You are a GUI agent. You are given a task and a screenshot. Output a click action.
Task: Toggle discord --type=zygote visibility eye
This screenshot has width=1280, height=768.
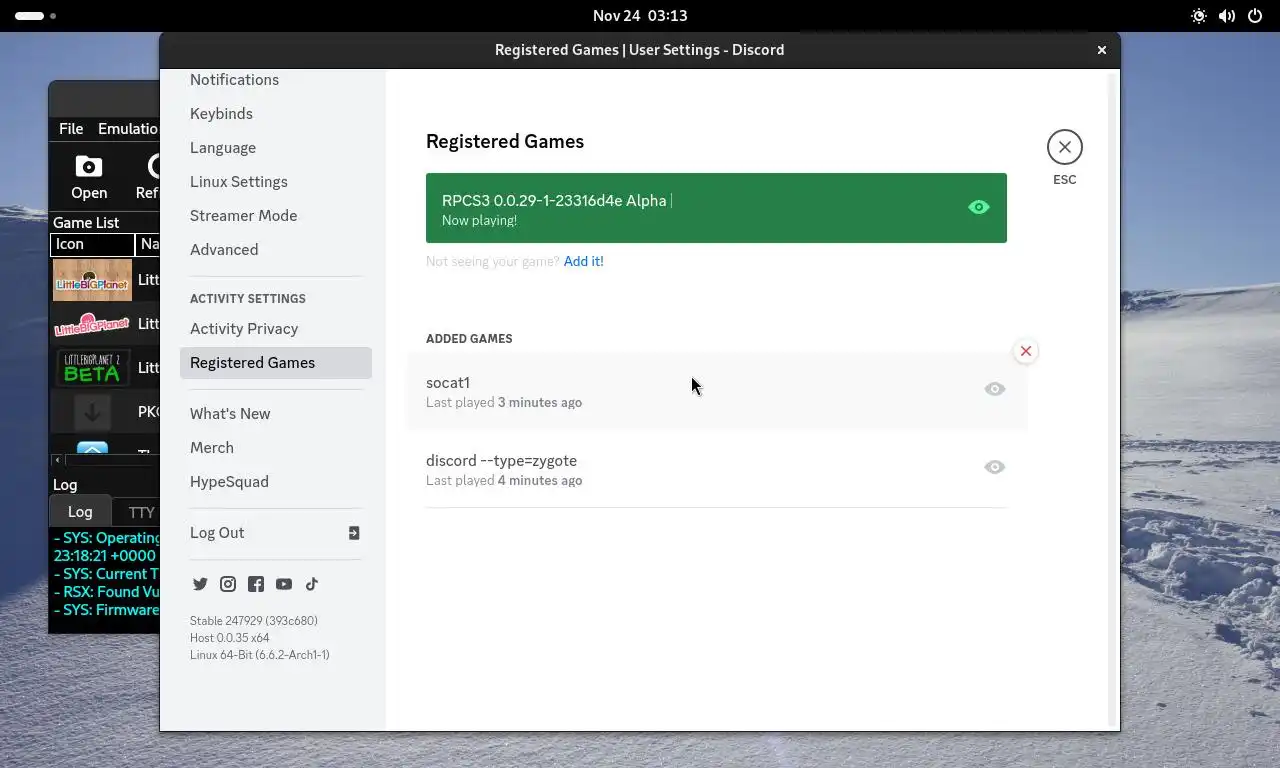point(994,467)
